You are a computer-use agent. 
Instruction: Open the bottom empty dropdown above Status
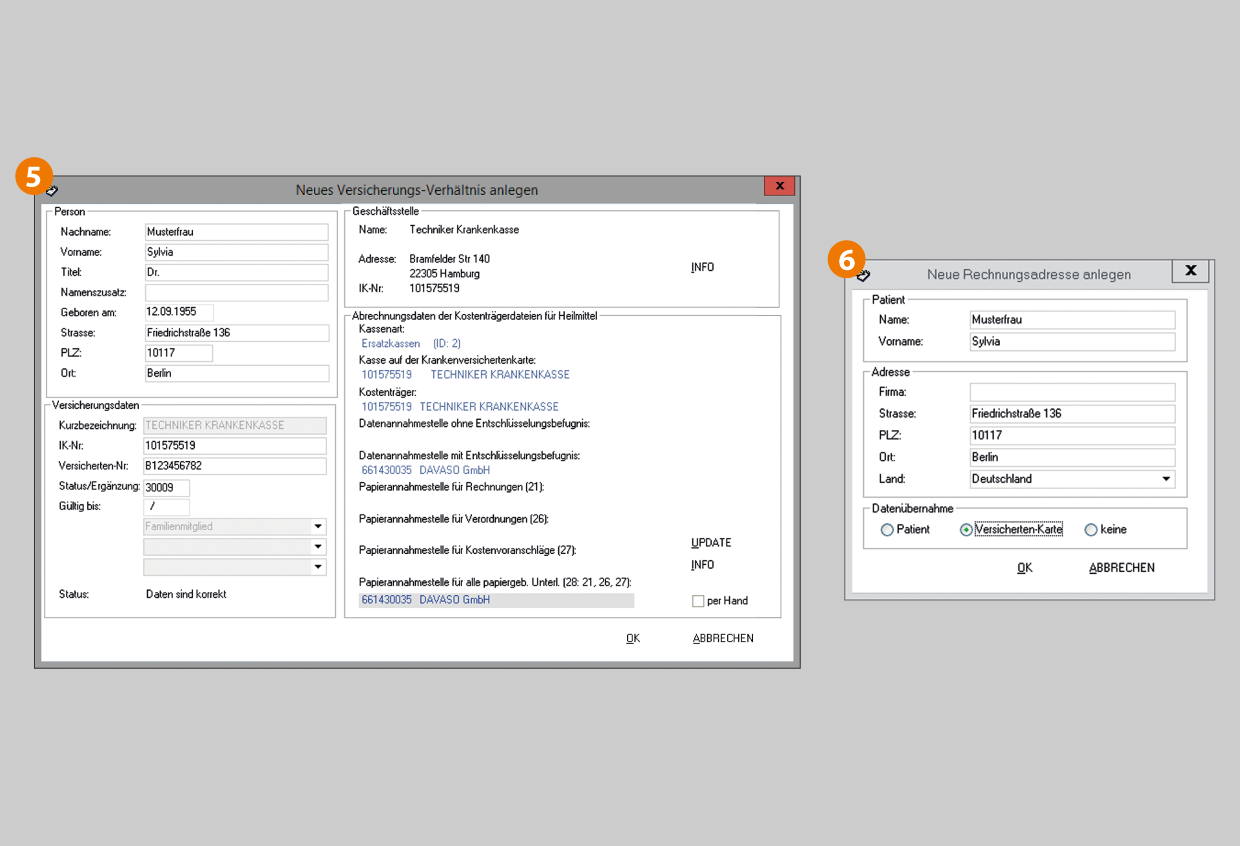[x=318, y=567]
